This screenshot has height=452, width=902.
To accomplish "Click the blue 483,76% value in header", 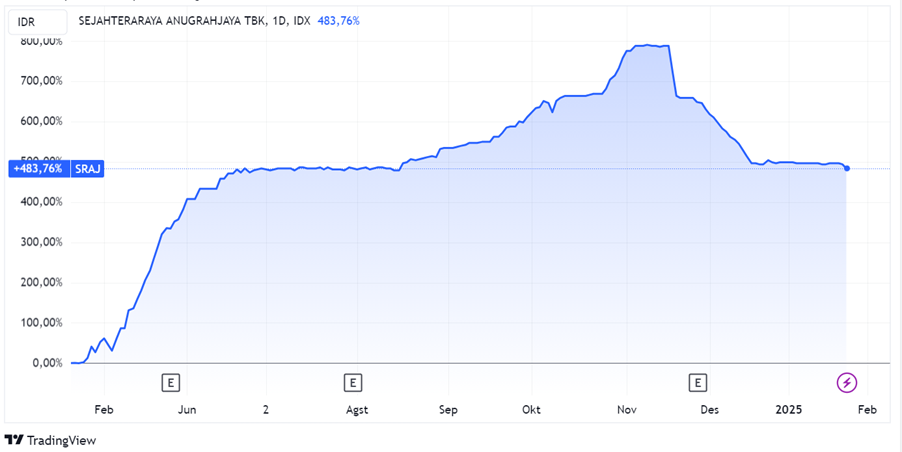I will click(338, 21).
